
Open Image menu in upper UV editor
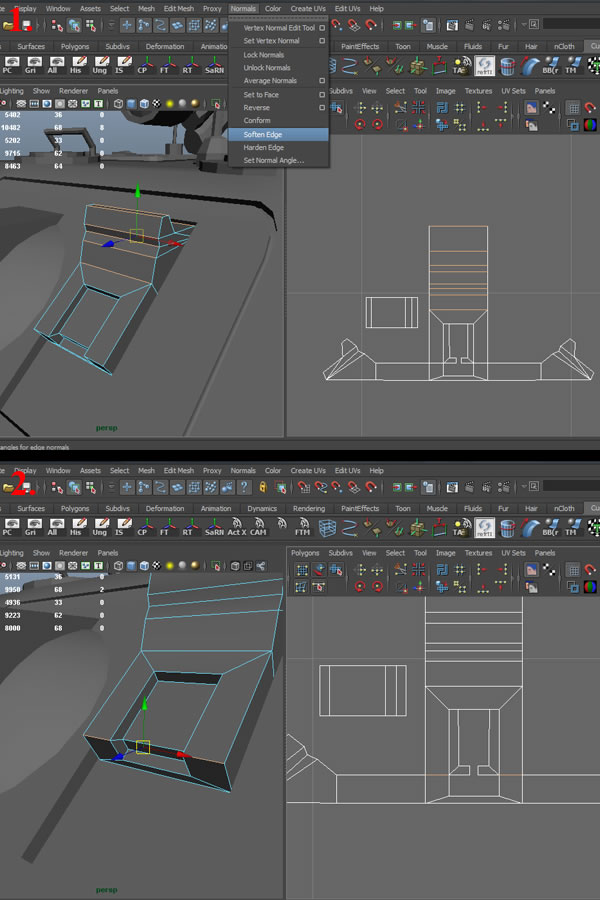tap(446, 91)
